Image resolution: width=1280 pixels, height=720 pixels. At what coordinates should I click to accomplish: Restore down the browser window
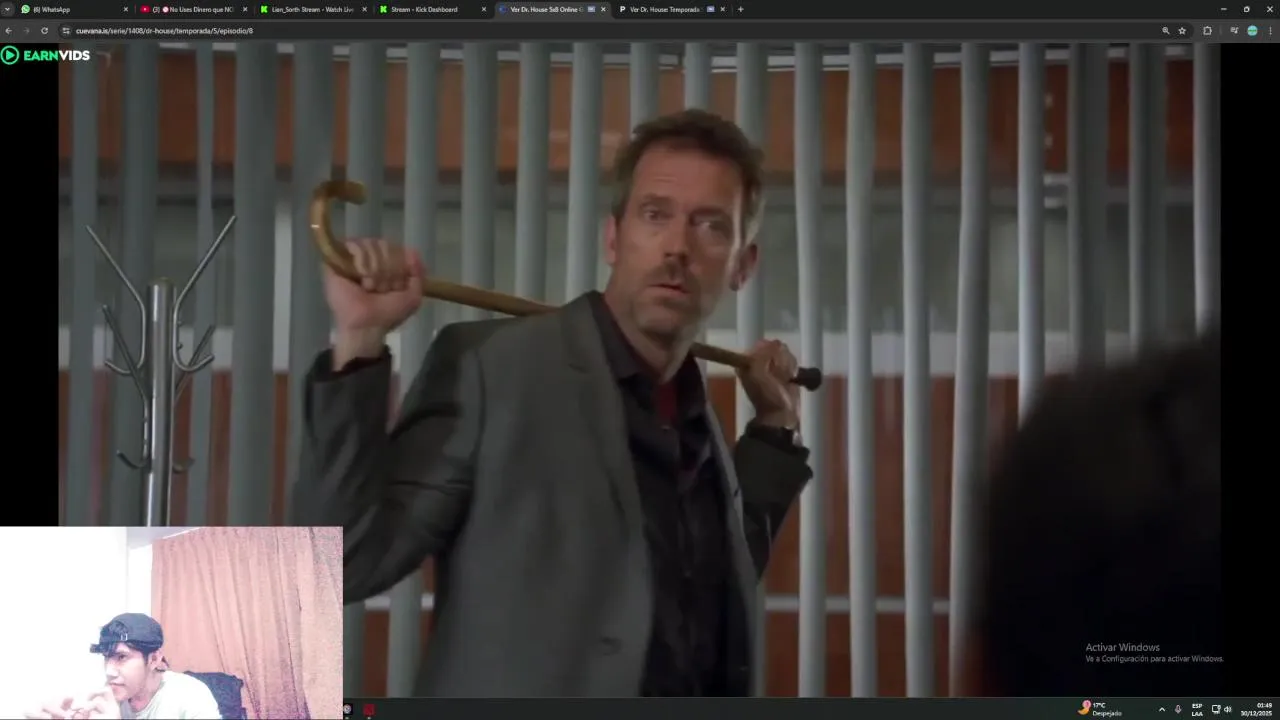1246,9
